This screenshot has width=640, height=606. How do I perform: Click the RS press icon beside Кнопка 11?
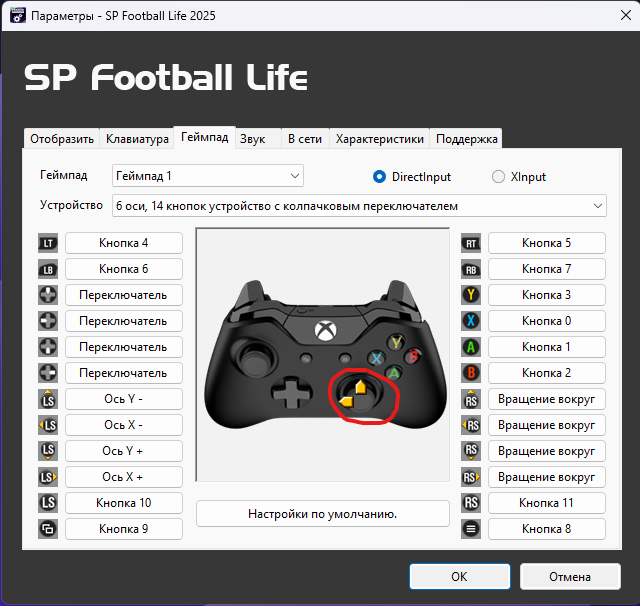tap(471, 503)
